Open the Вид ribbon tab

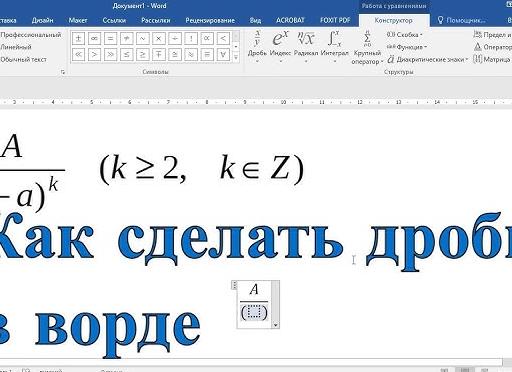pyautogui.click(x=255, y=20)
